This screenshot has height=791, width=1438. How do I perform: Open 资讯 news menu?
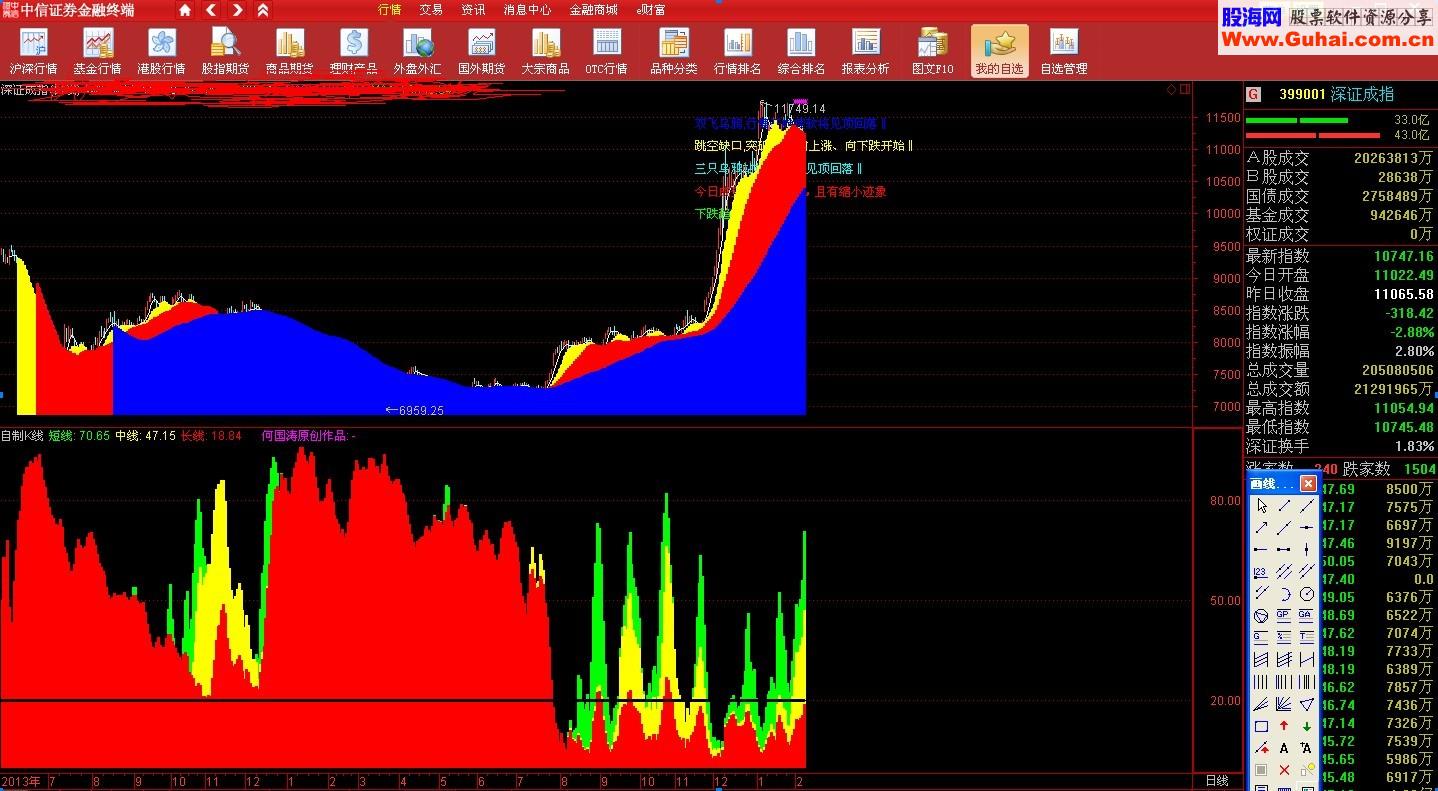pos(473,10)
